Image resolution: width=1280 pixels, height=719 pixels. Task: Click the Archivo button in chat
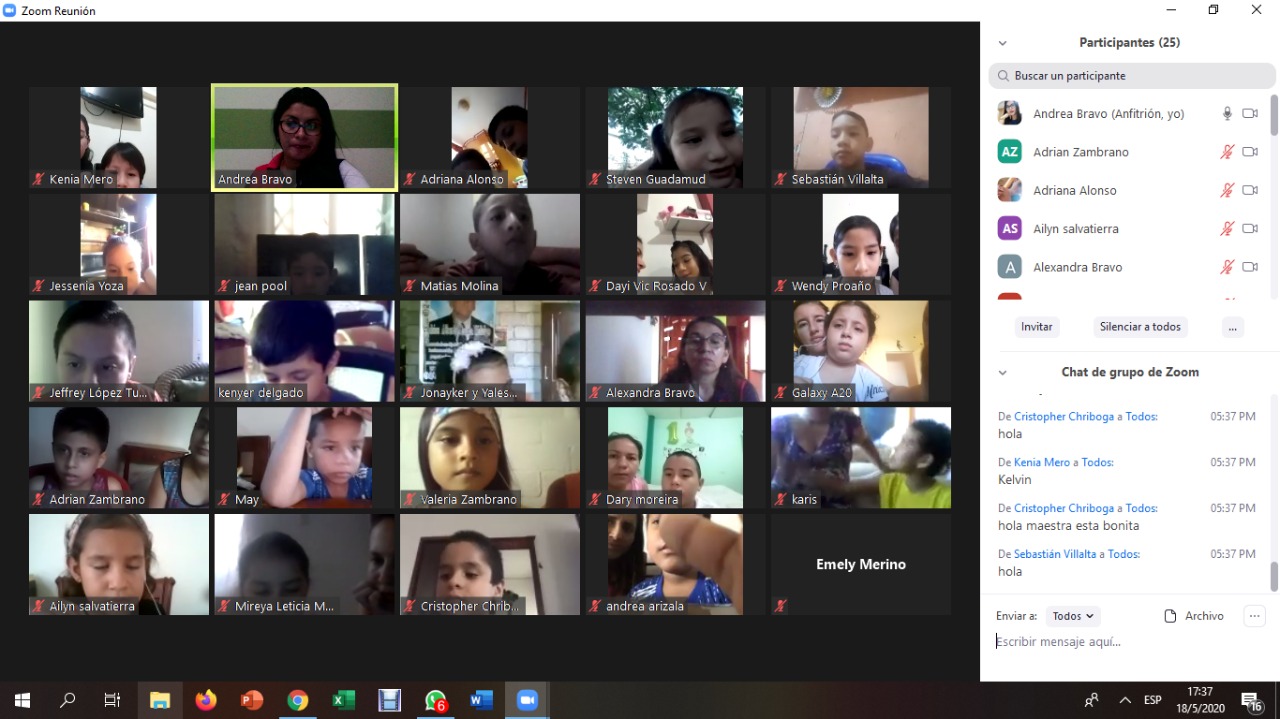tap(1194, 616)
